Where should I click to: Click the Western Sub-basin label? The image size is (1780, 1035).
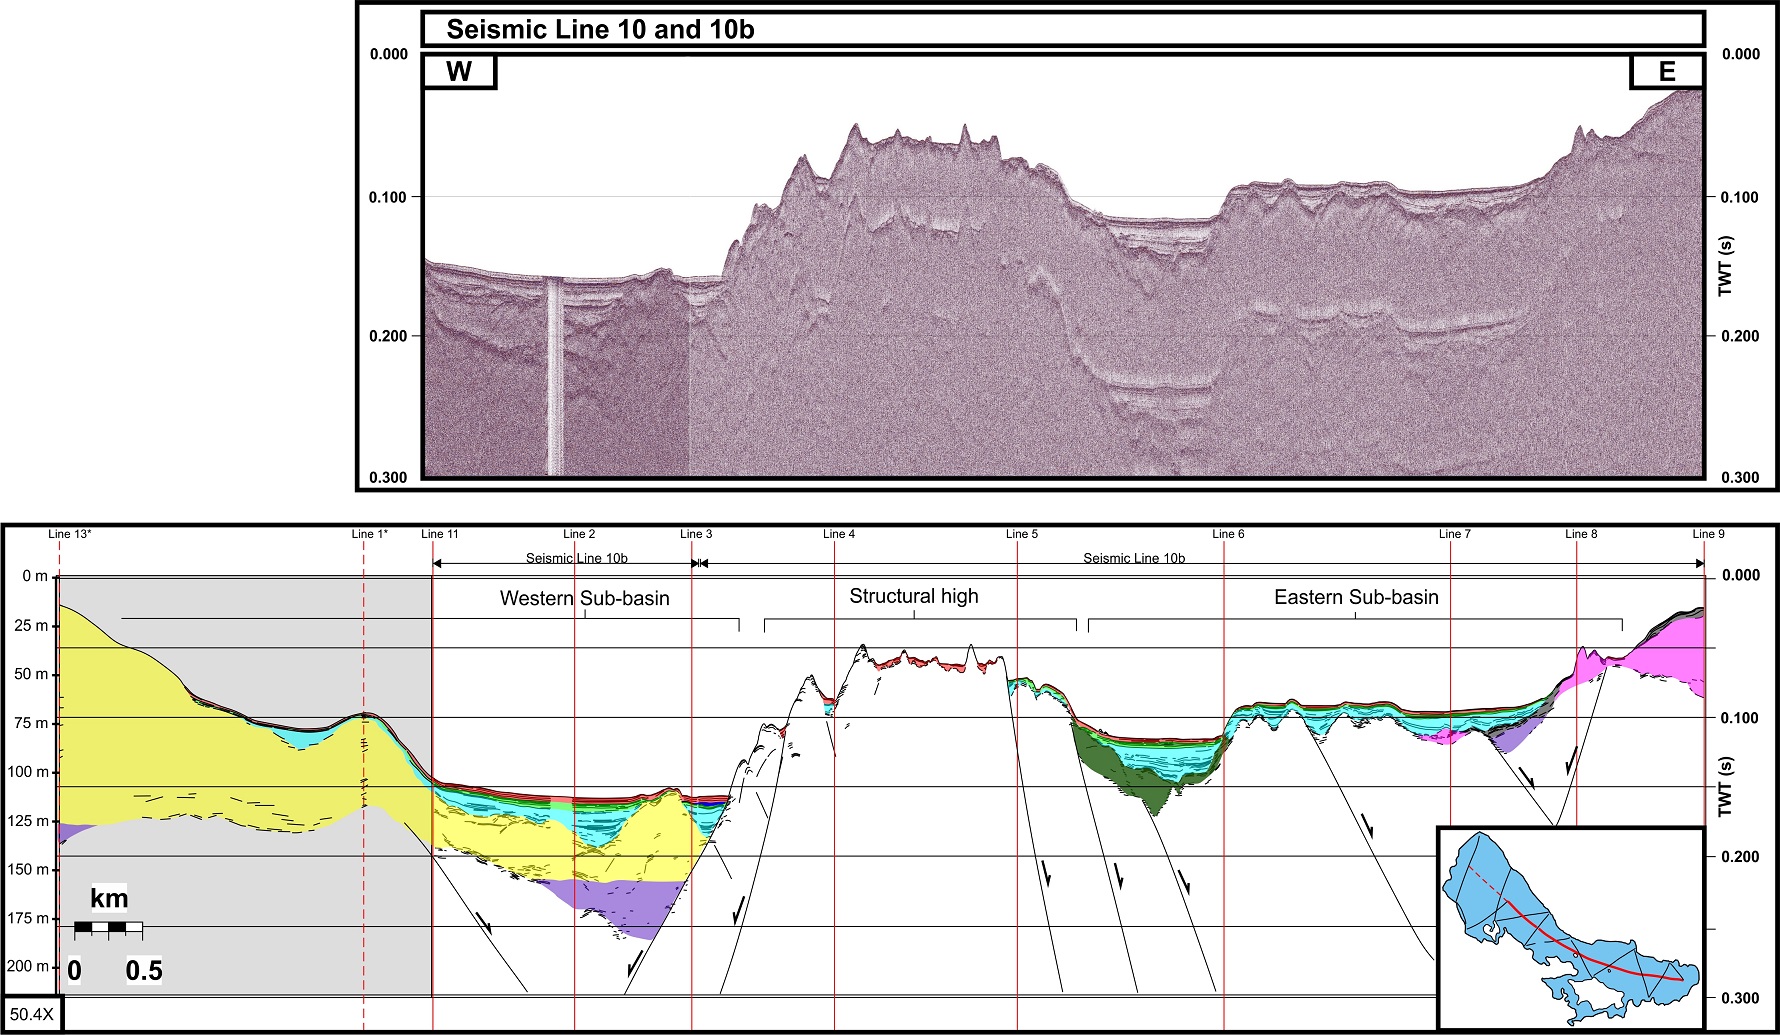[x=584, y=598]
